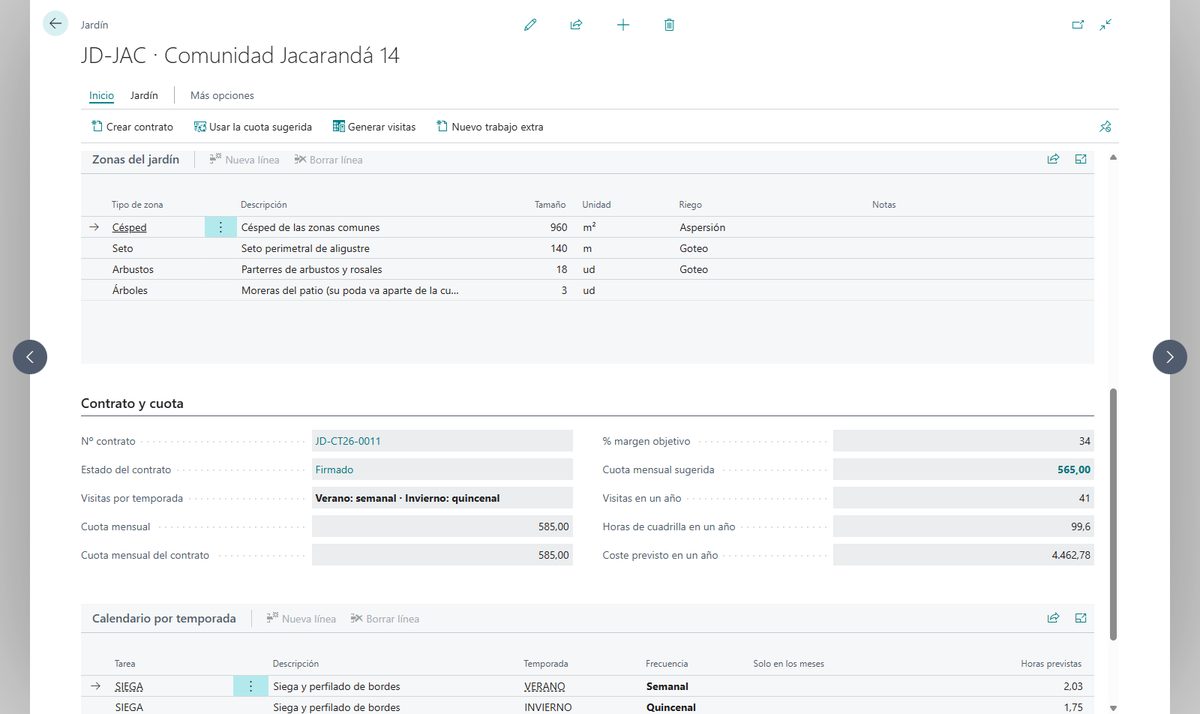Click 'Seto perimetral de aligustre' description

click(304, 248)
